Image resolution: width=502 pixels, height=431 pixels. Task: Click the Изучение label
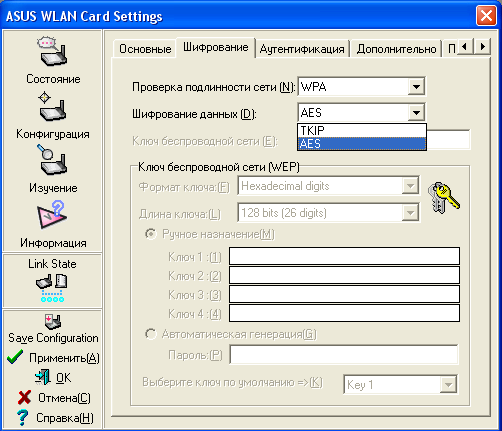click(53, 188)
